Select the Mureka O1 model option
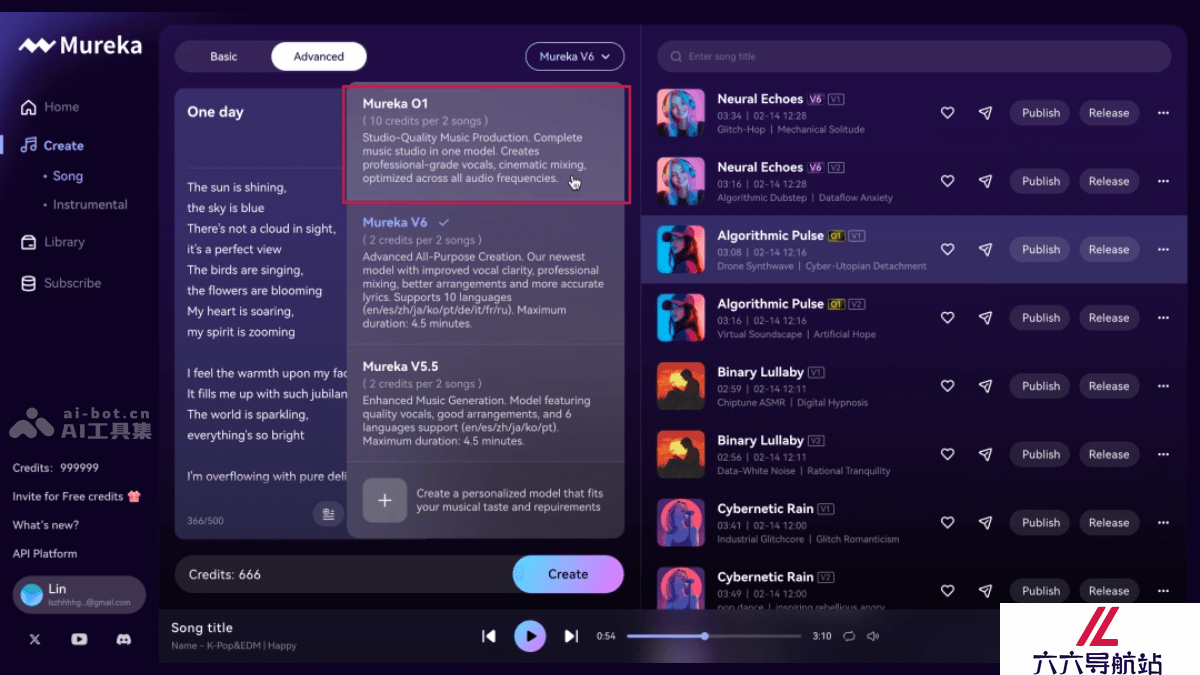This screenshot has height=675, width=1200. [486, 144]
